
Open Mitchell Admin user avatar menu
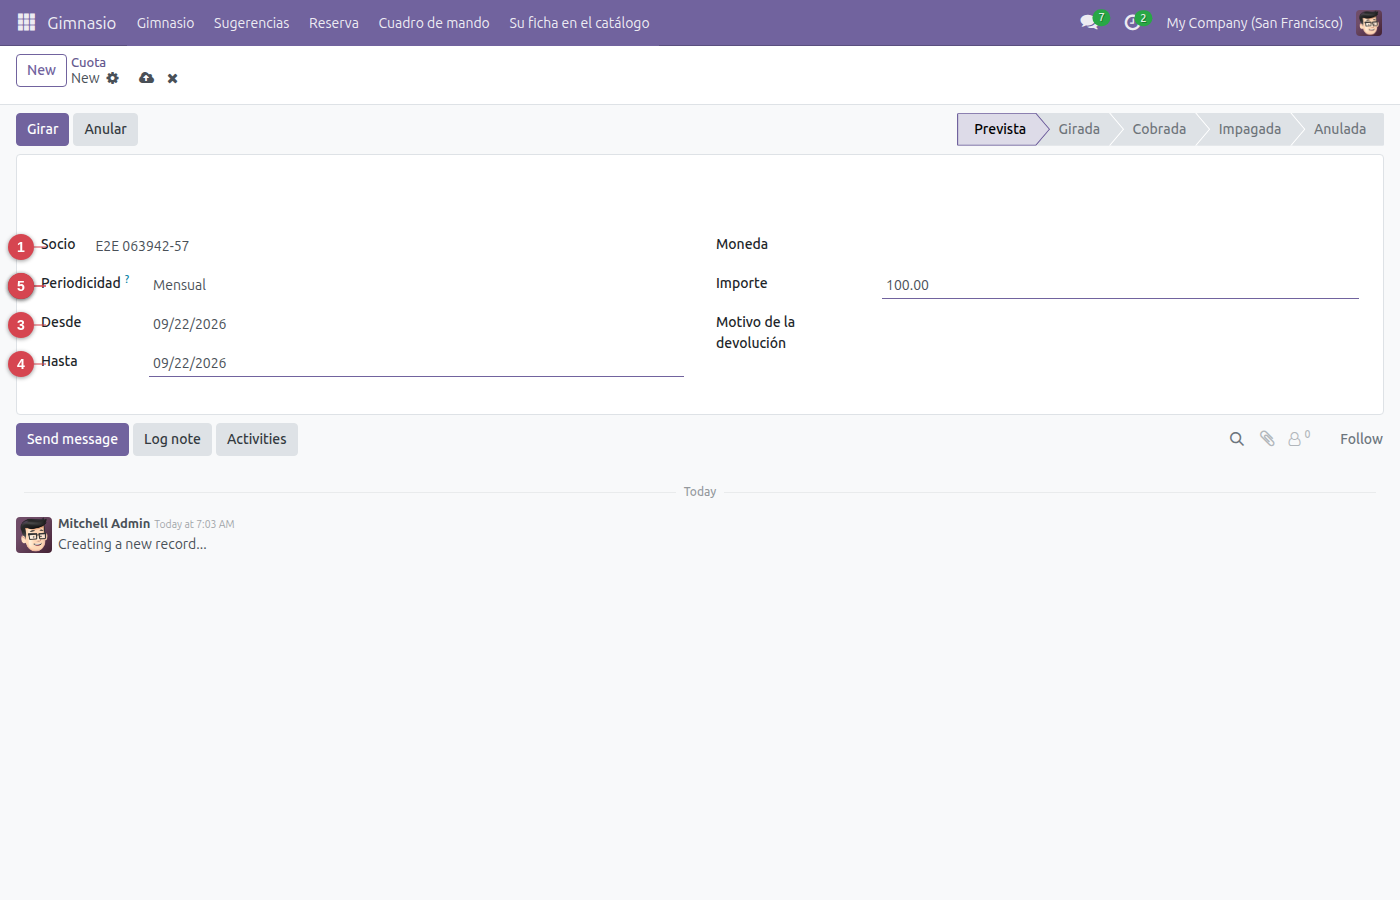point(1369,22)
